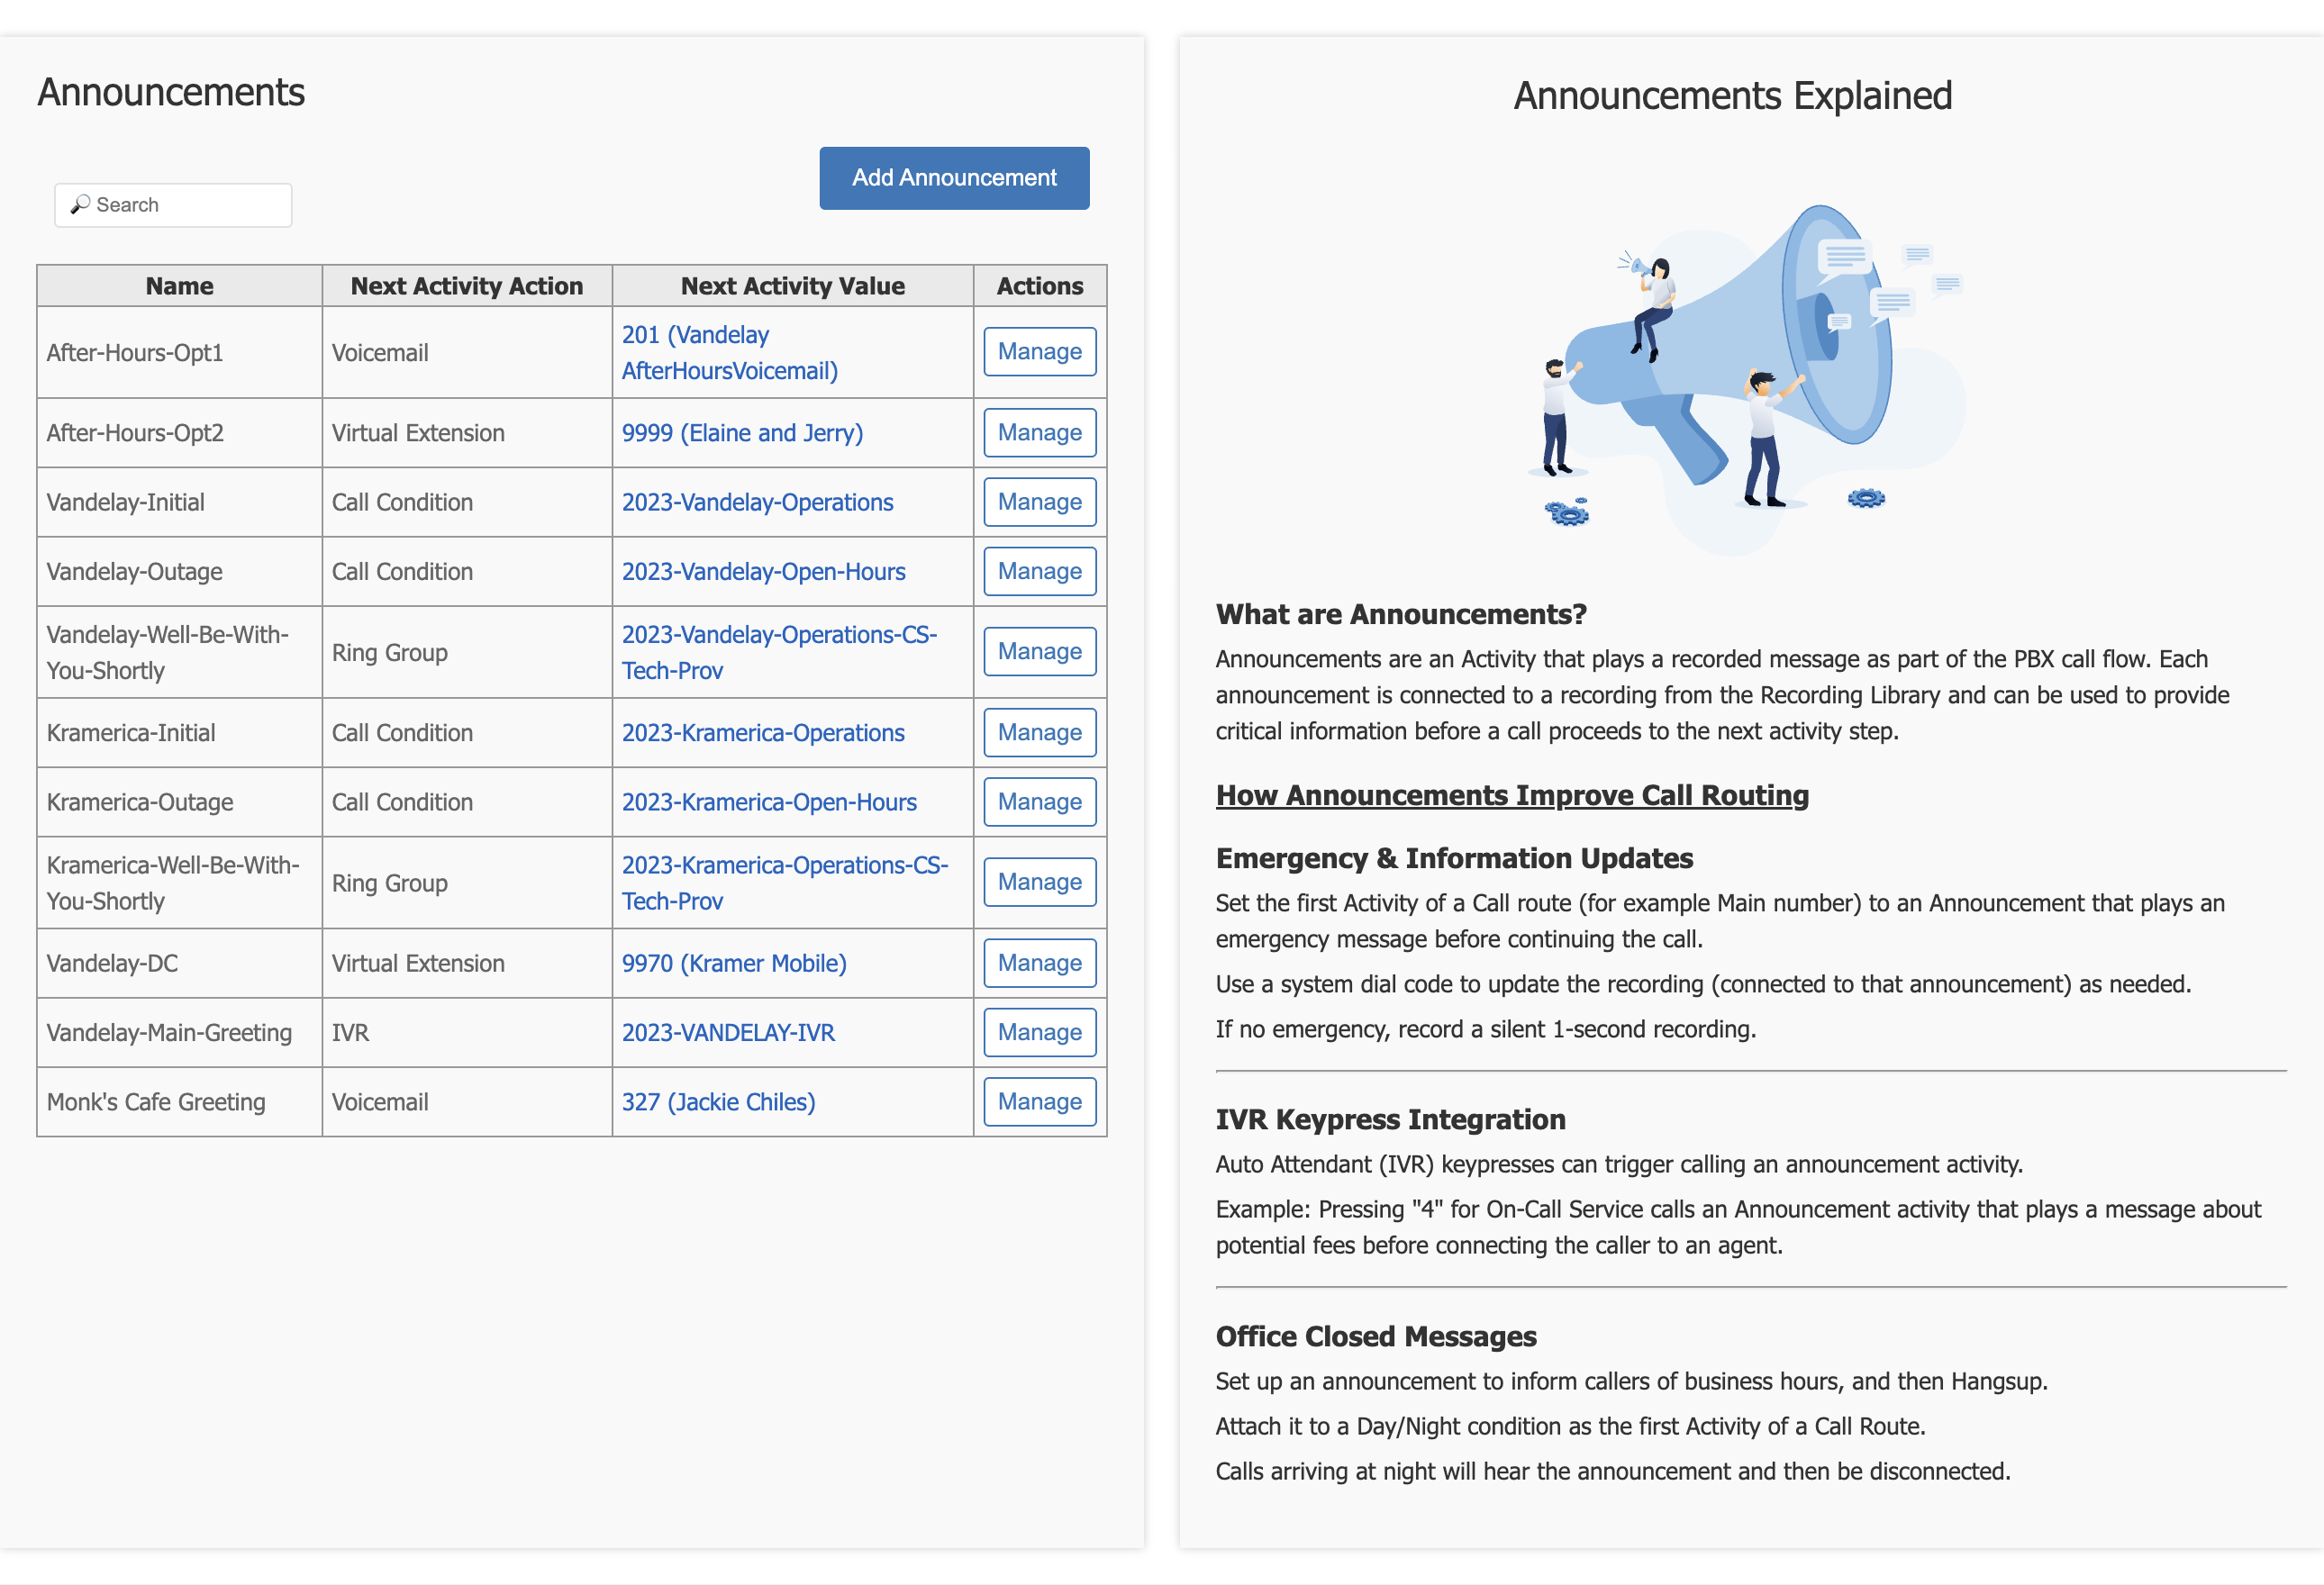Open the 2023-Kramerica-Open-Hours link
The image size is (2324, 1585).
tap(769, 802)
